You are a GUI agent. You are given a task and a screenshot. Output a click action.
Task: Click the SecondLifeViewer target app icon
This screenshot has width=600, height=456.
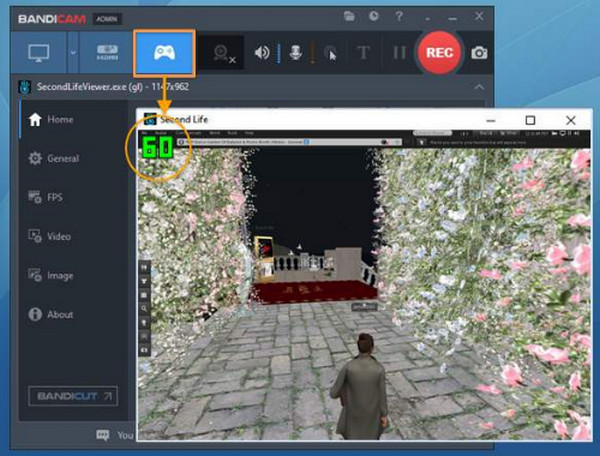coord(25,87)
